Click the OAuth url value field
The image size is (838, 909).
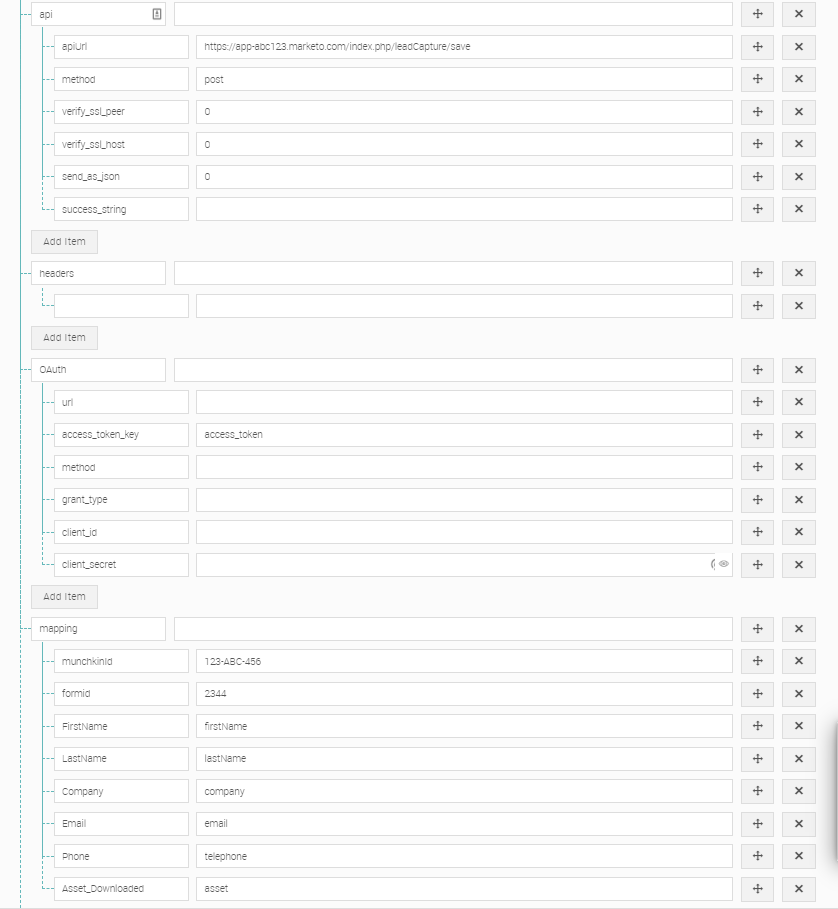coord(464,402)
